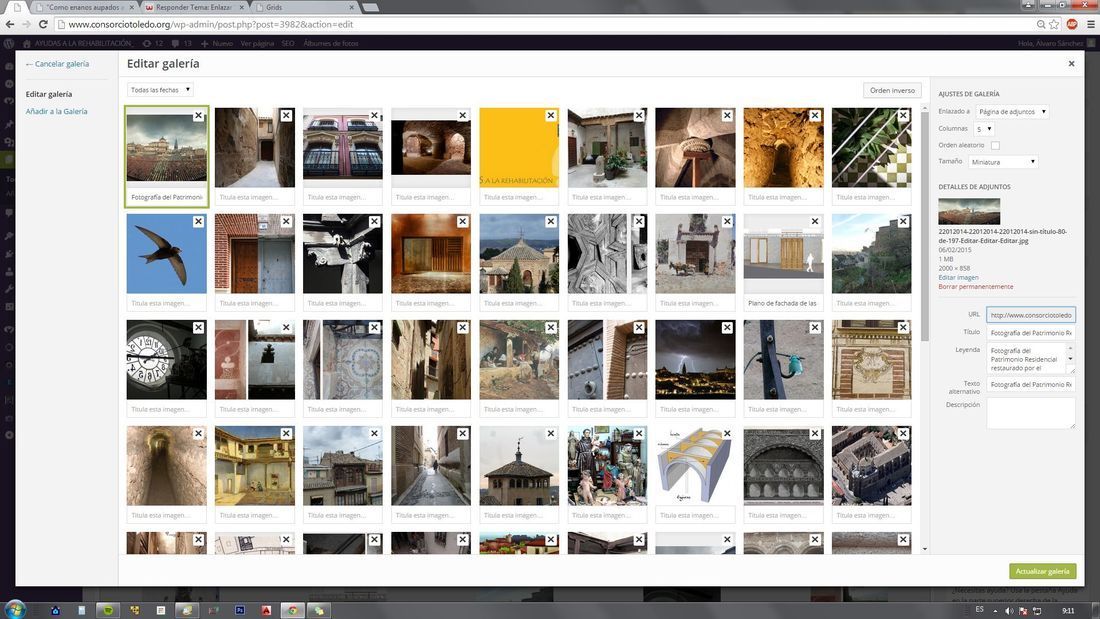Open the updates indicator showing 12
This screenshot has width=1100, height=619.
153,44
